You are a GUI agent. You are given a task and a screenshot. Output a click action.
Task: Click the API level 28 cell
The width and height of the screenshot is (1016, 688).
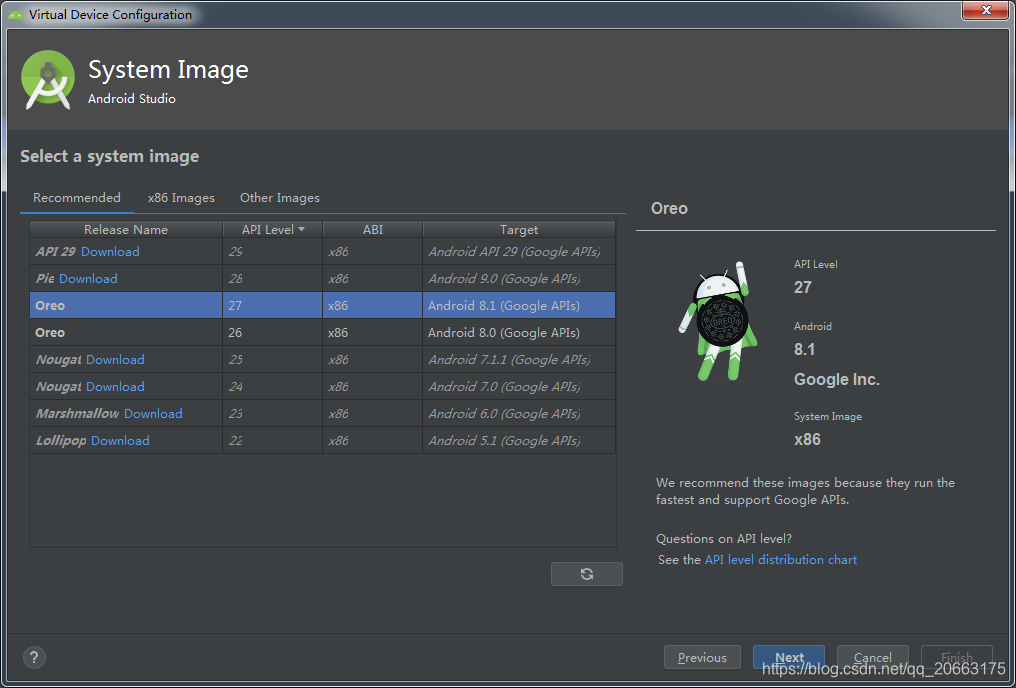point(272,279)
